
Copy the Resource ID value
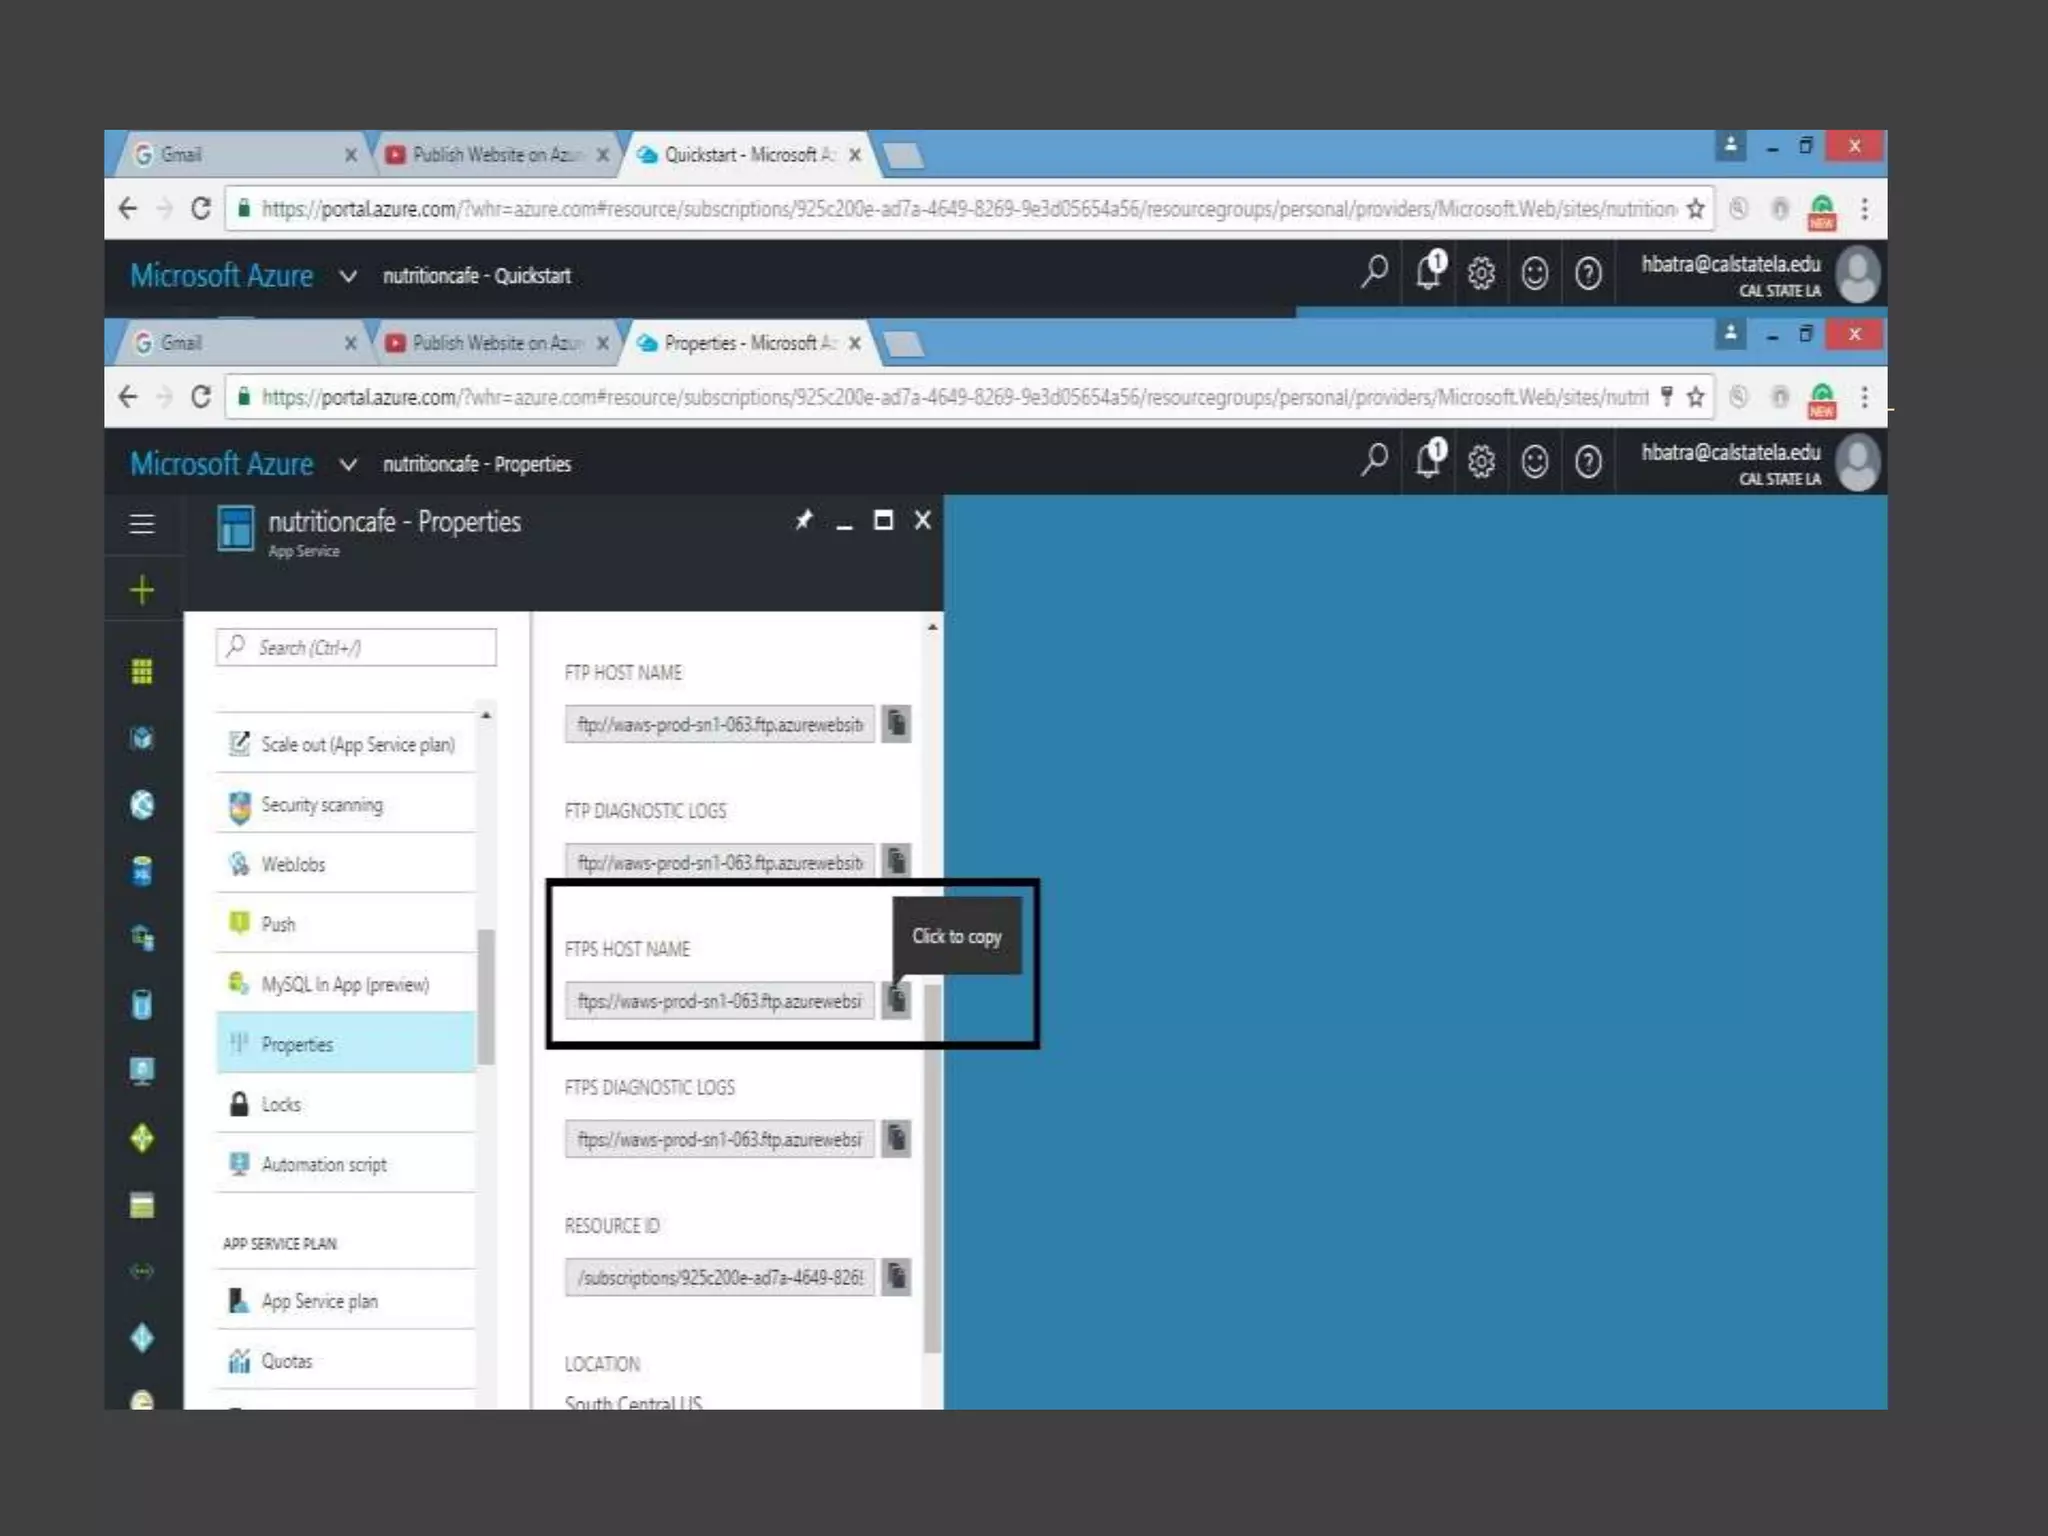click(x=897, y=1277)
